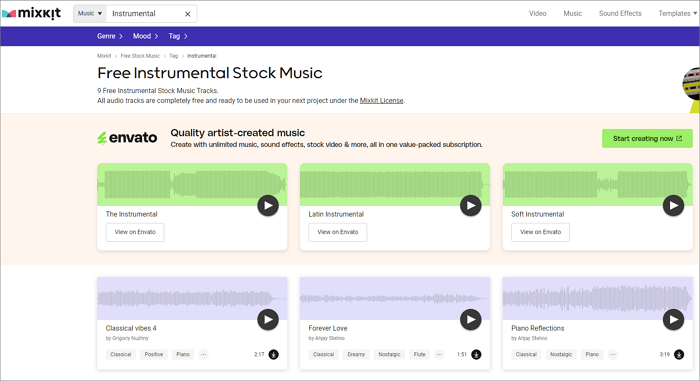700x381 pixels.
Task: Play Forever Love track
Action: pos(471,319)
